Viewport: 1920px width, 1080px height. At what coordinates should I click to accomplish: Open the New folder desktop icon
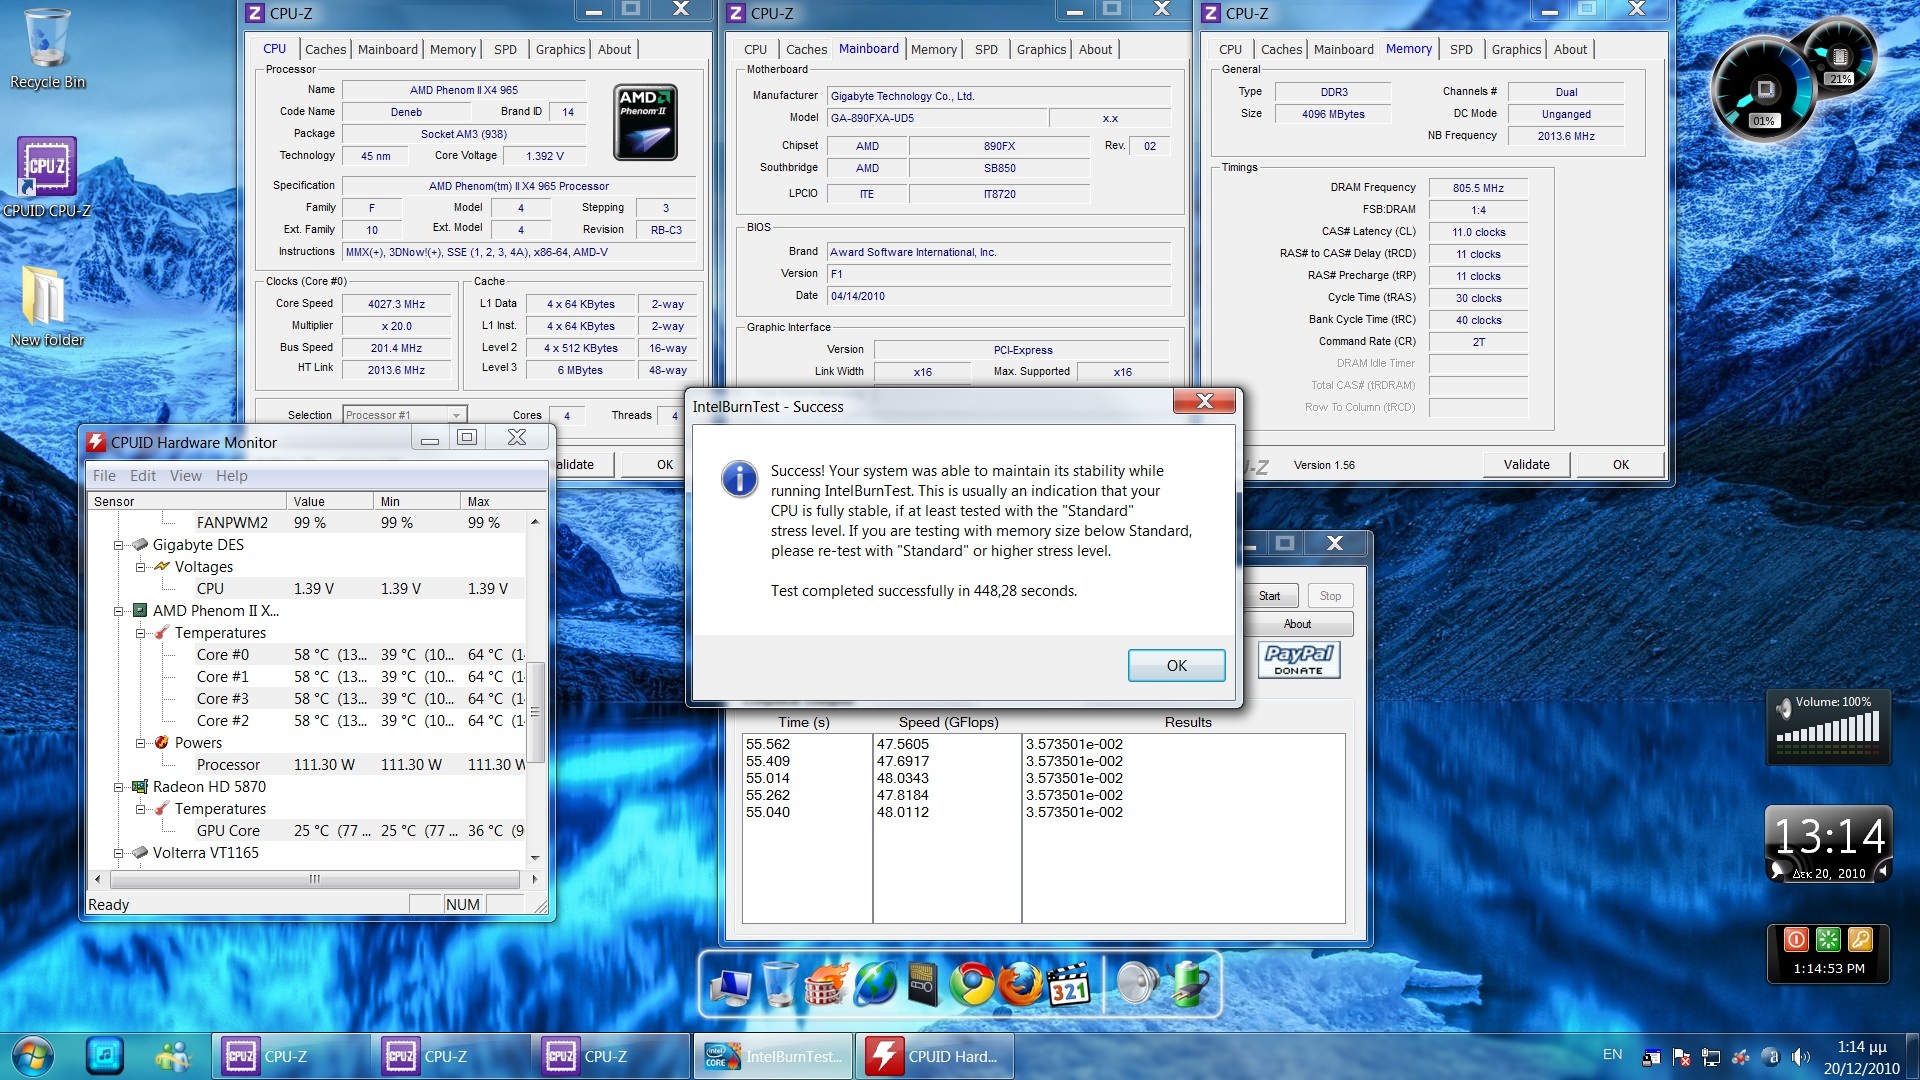47,305
